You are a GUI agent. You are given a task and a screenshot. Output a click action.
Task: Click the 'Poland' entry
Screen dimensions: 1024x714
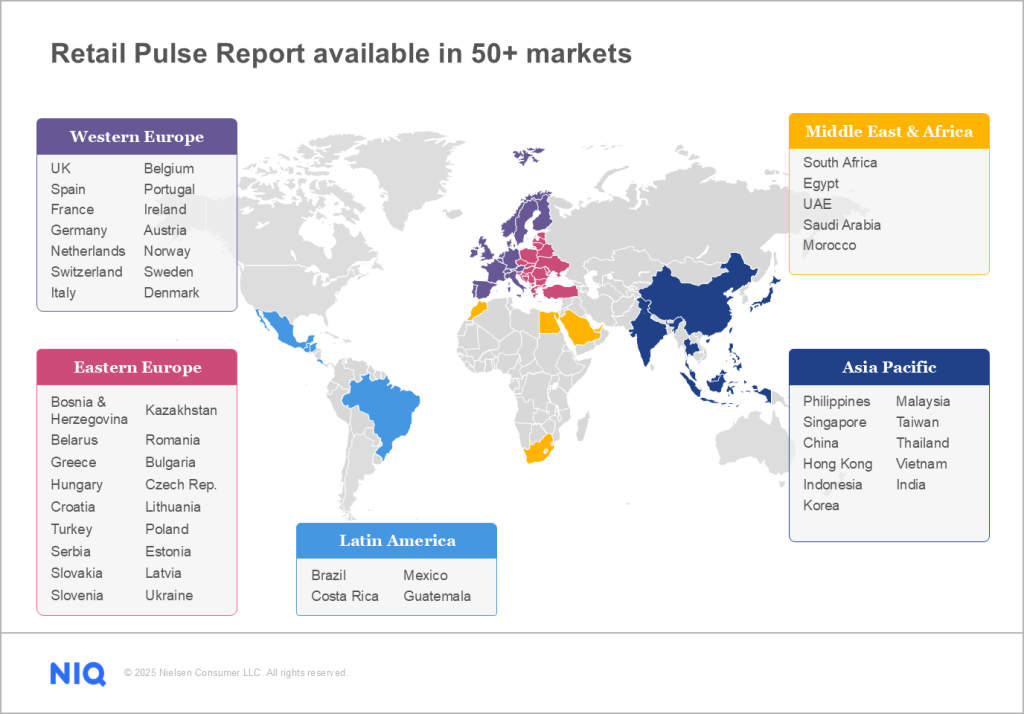pyautogui.click(x=167, y=529)
